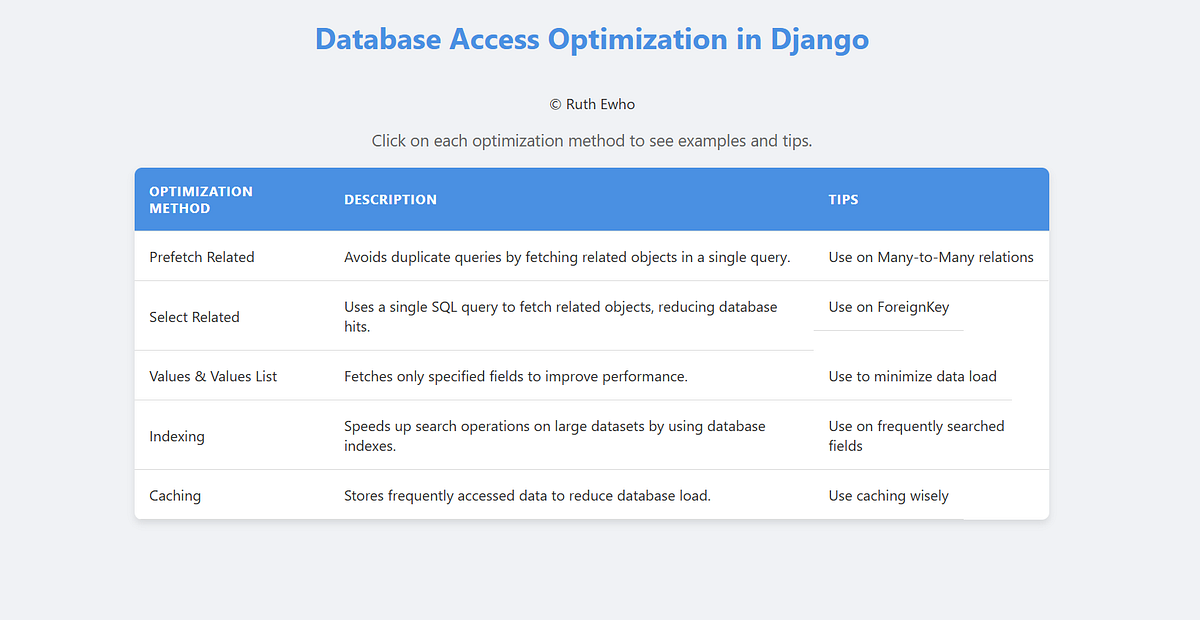
Task: Click the Caching optimization method
Action: pos(175,495)
